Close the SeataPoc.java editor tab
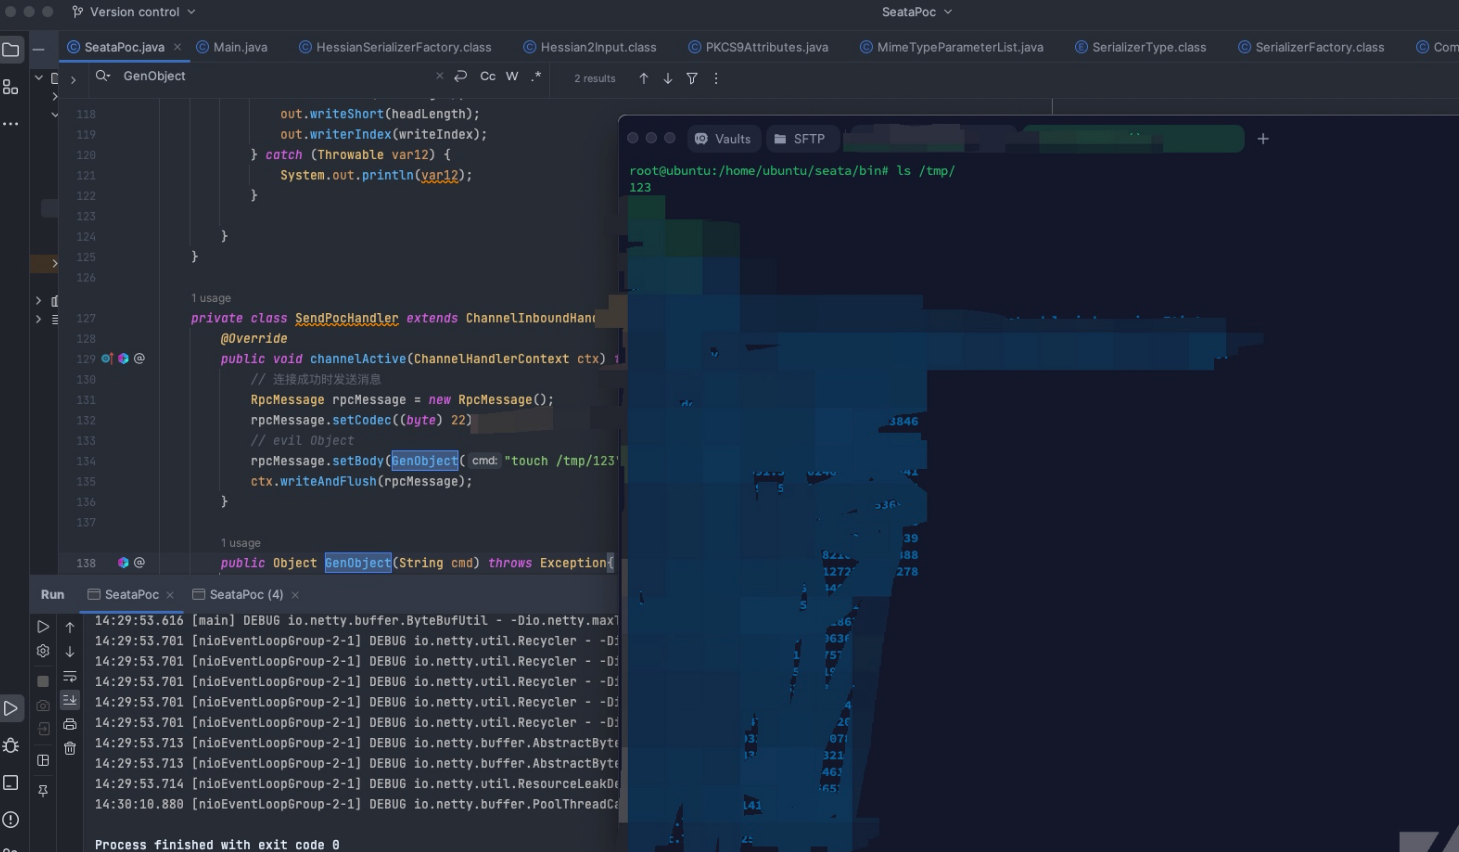Screen dimensions: 1459x852 click(178, 47)
